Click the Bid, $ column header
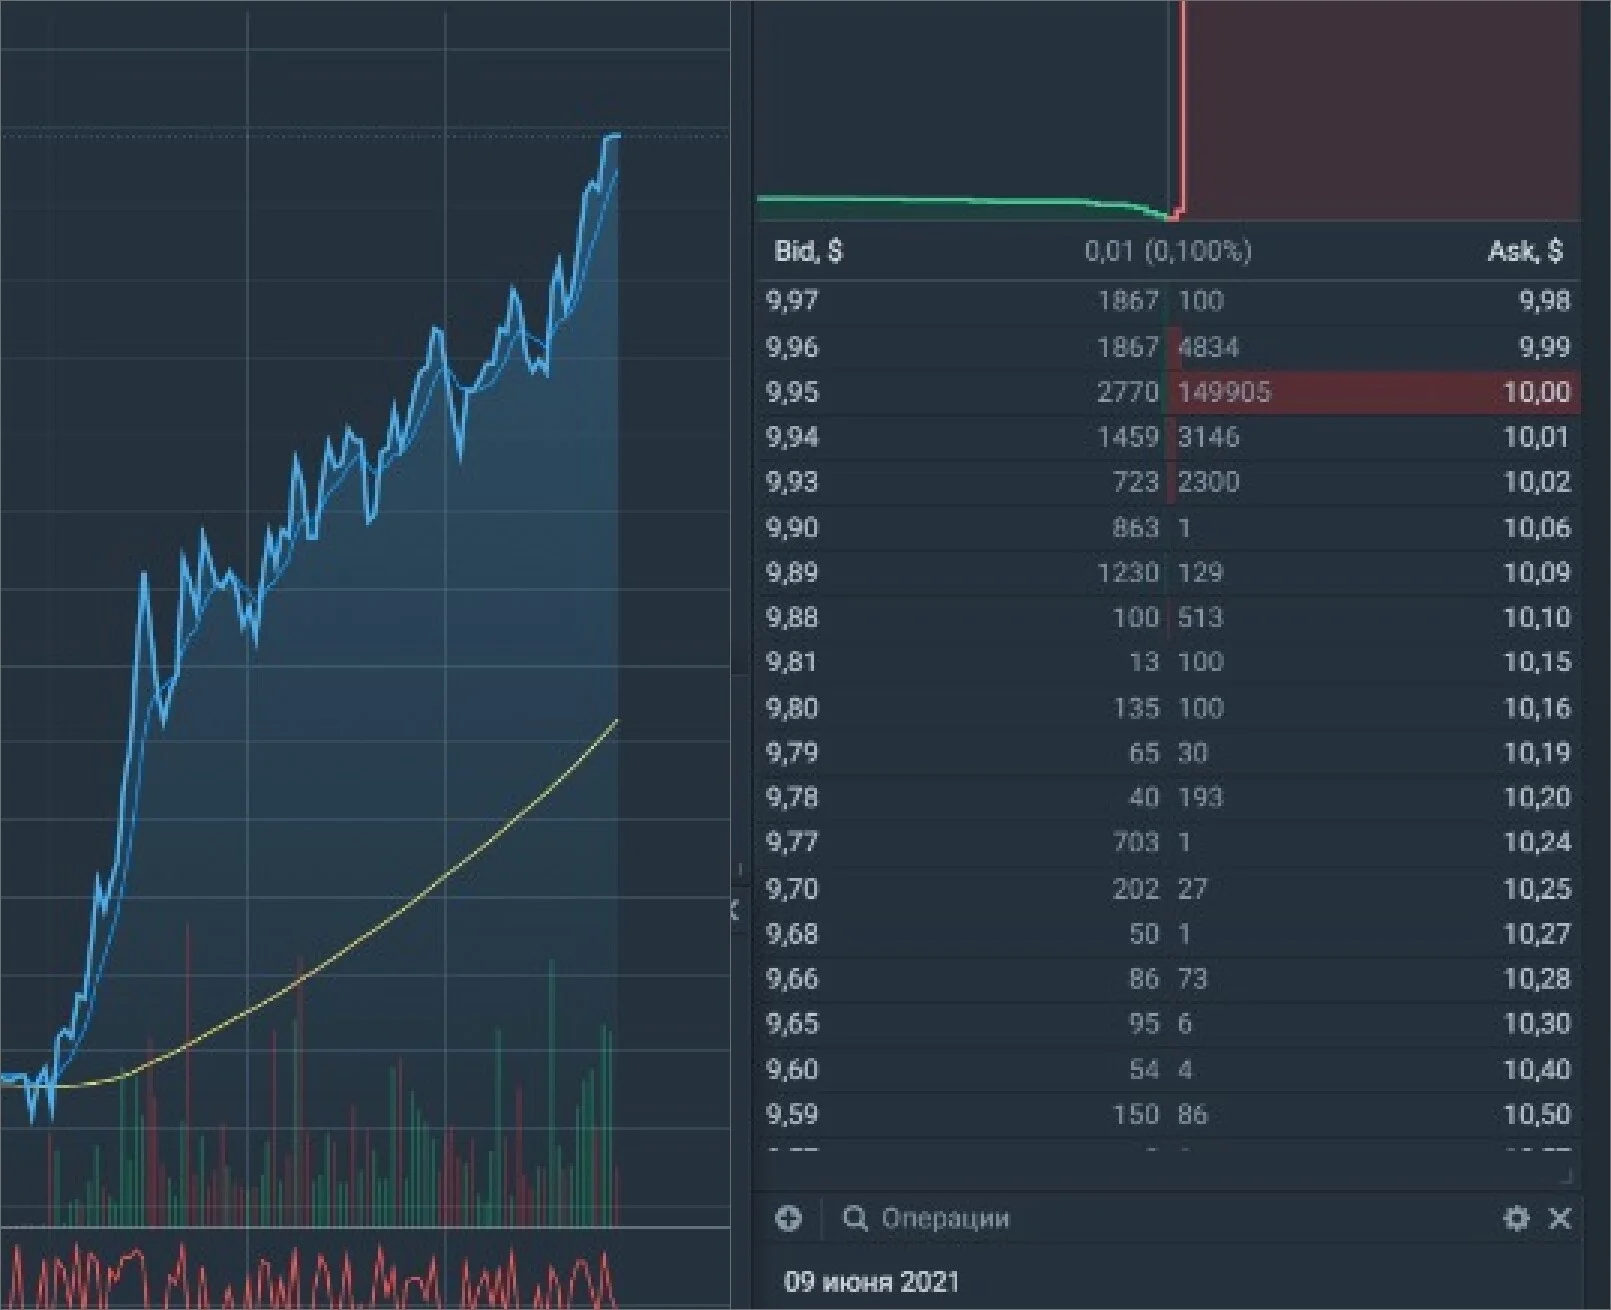The image size is (1611, 1310). point(808,251)
